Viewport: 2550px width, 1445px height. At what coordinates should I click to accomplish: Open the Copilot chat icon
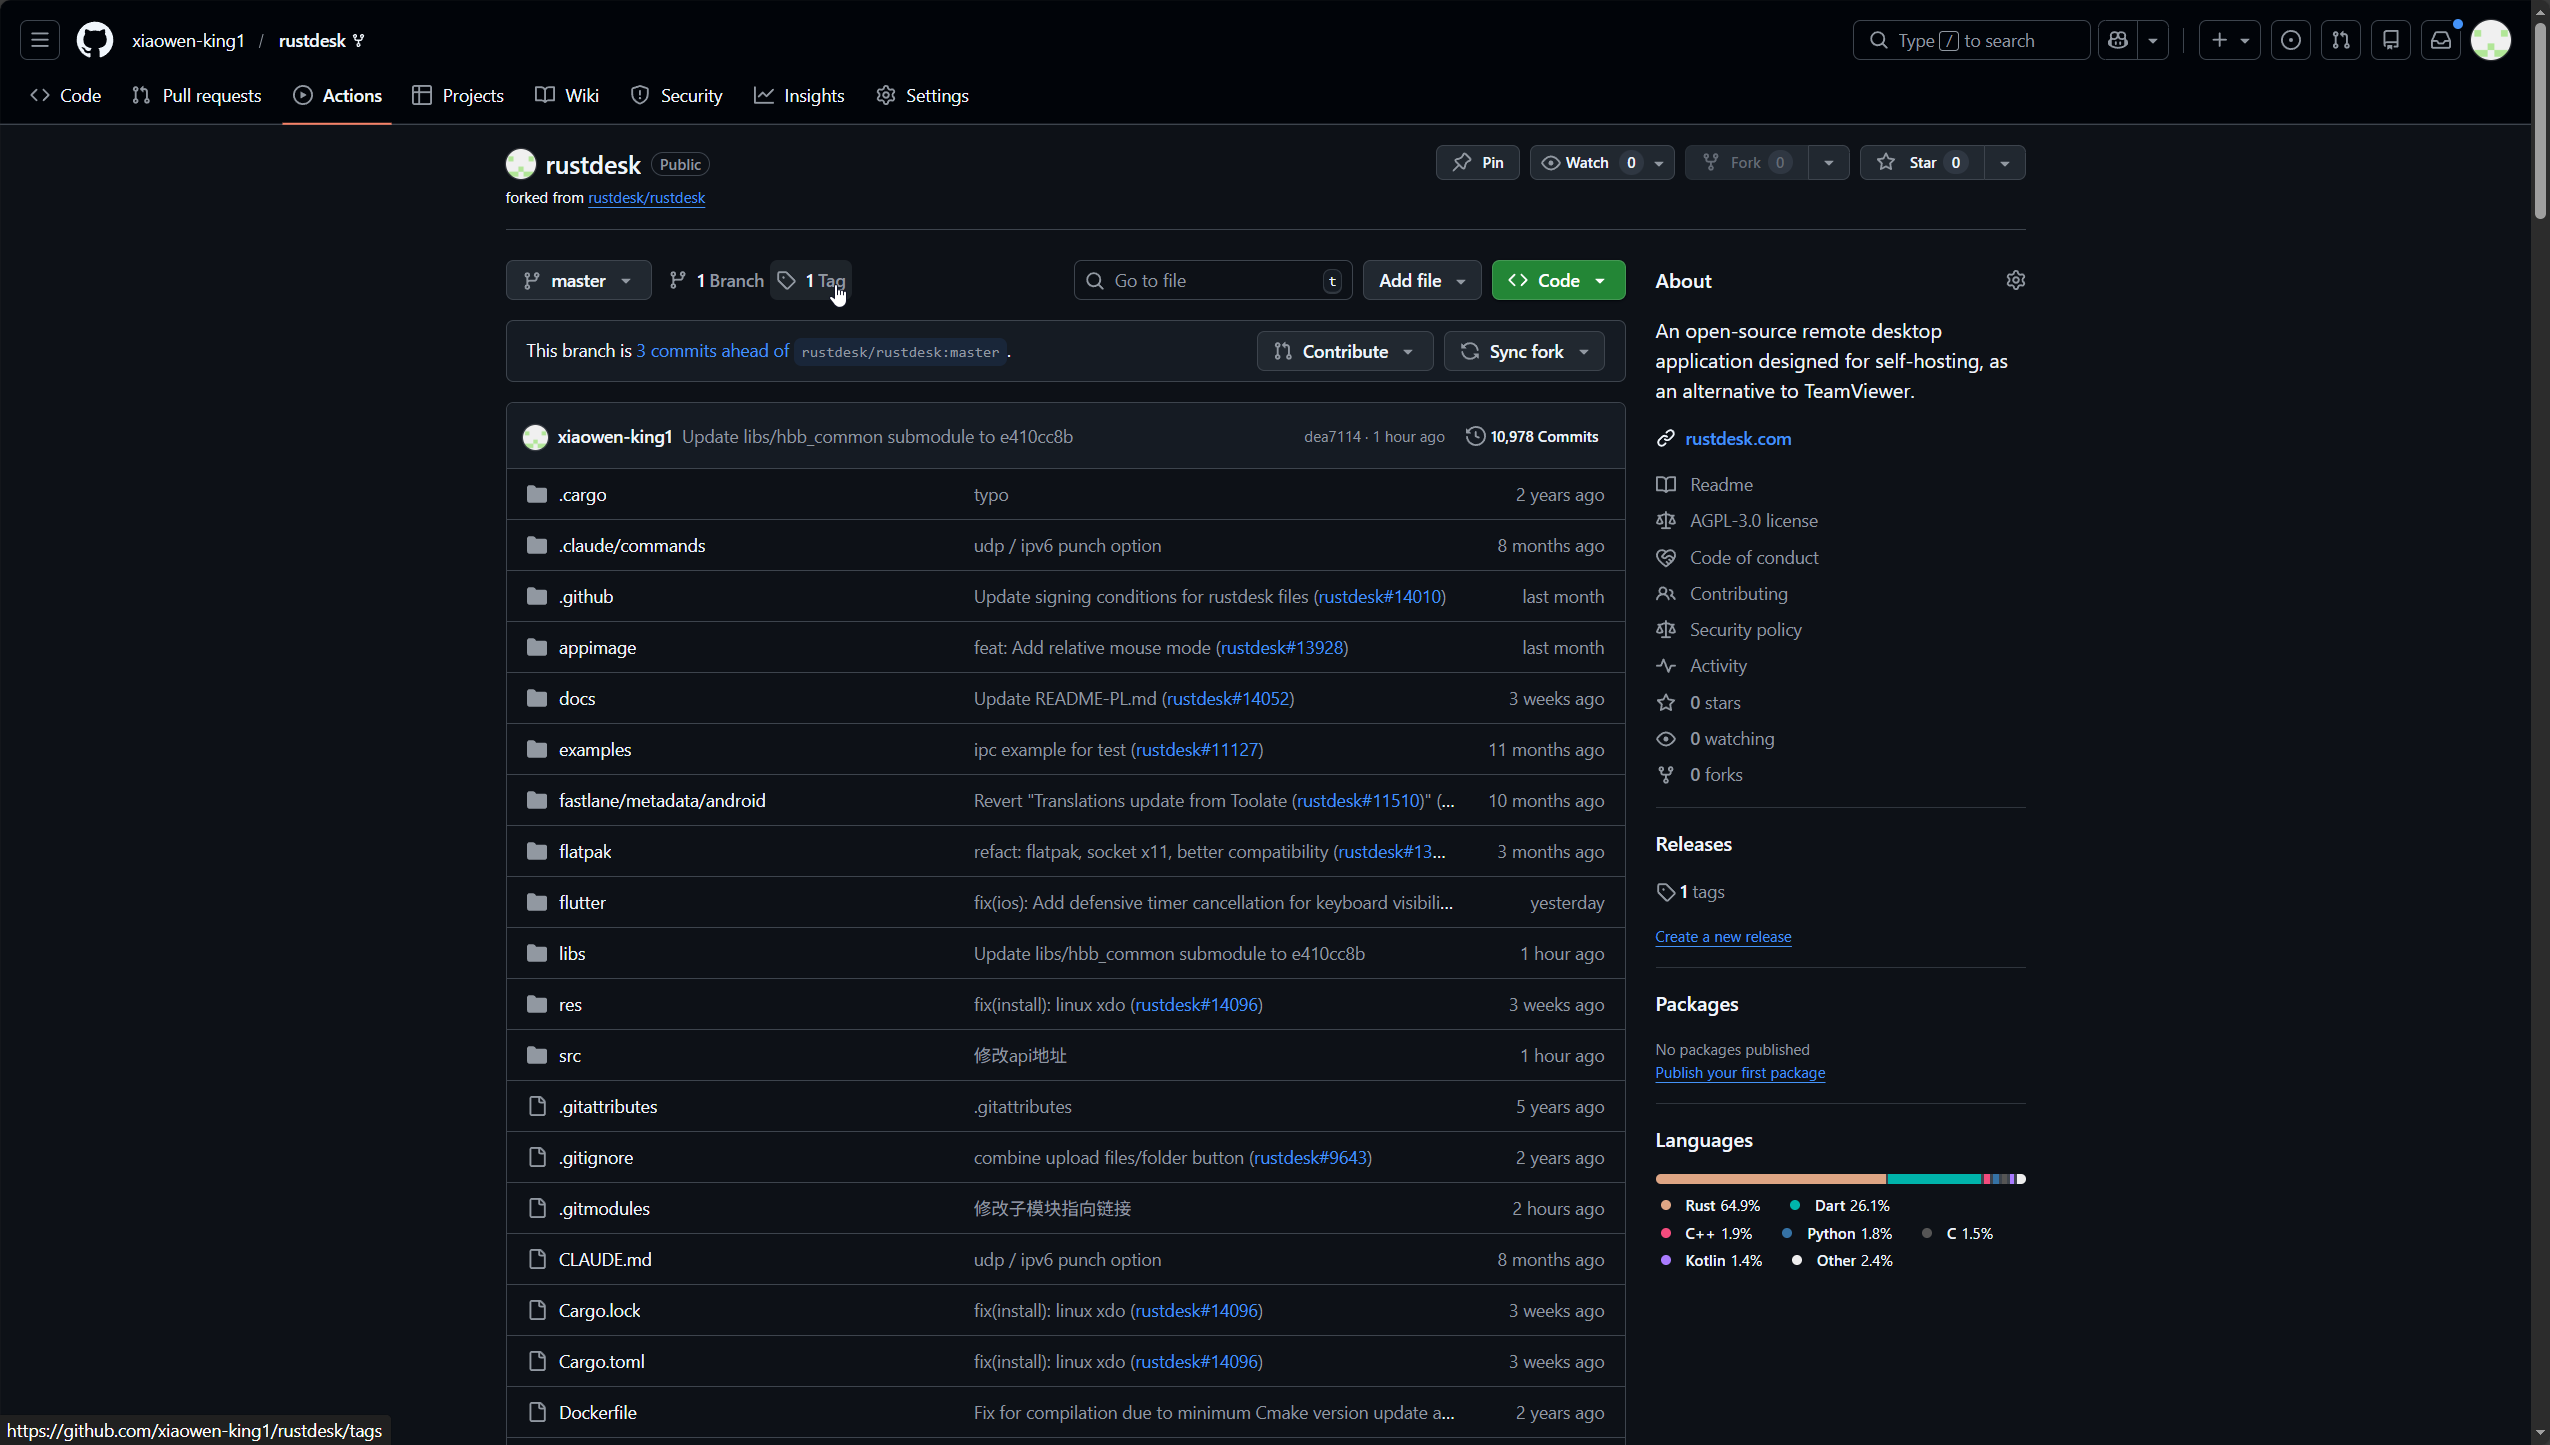[x=2118, y=40]
